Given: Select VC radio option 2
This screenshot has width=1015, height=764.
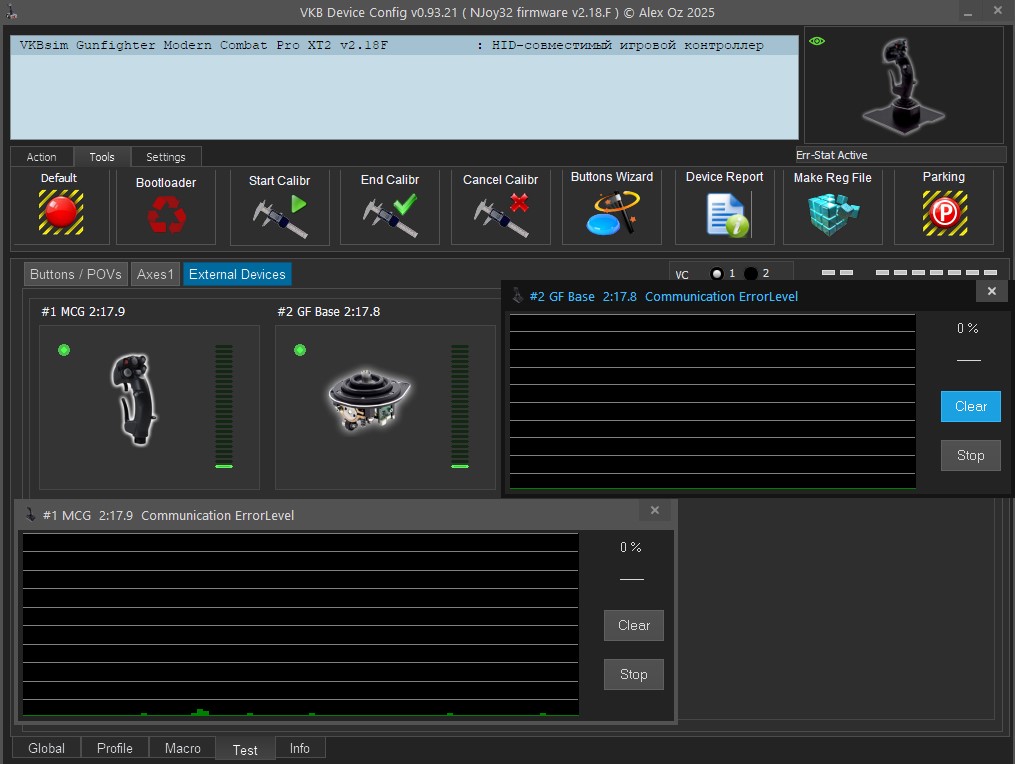Looking at the screenshot, I should 751,274.
